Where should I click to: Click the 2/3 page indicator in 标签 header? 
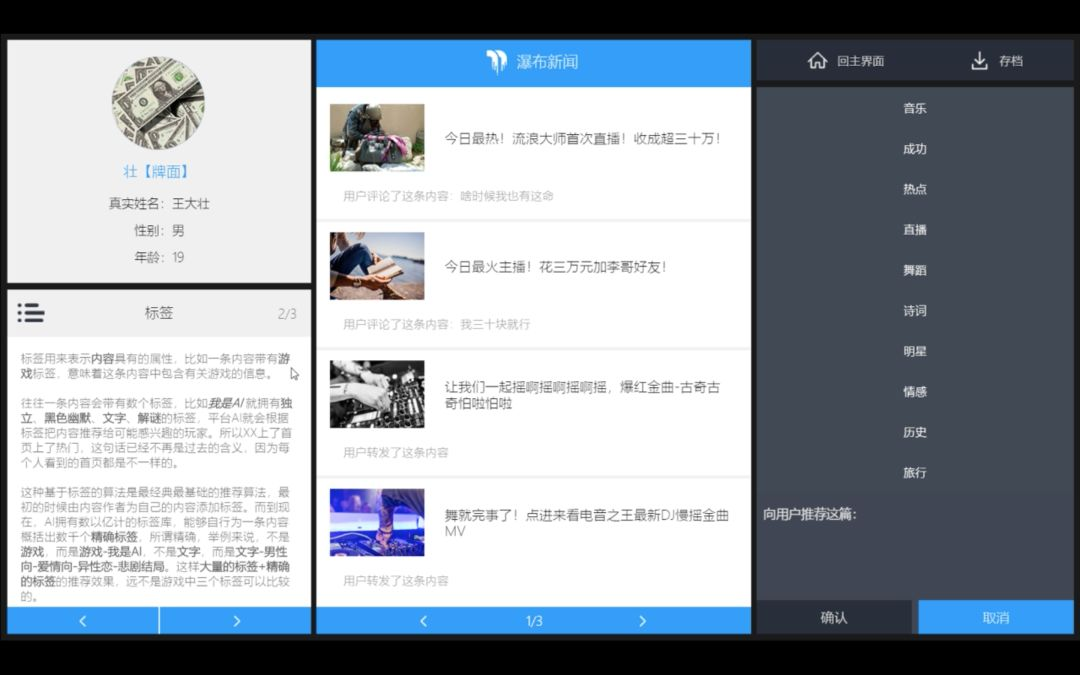click(x=287, y=314)
